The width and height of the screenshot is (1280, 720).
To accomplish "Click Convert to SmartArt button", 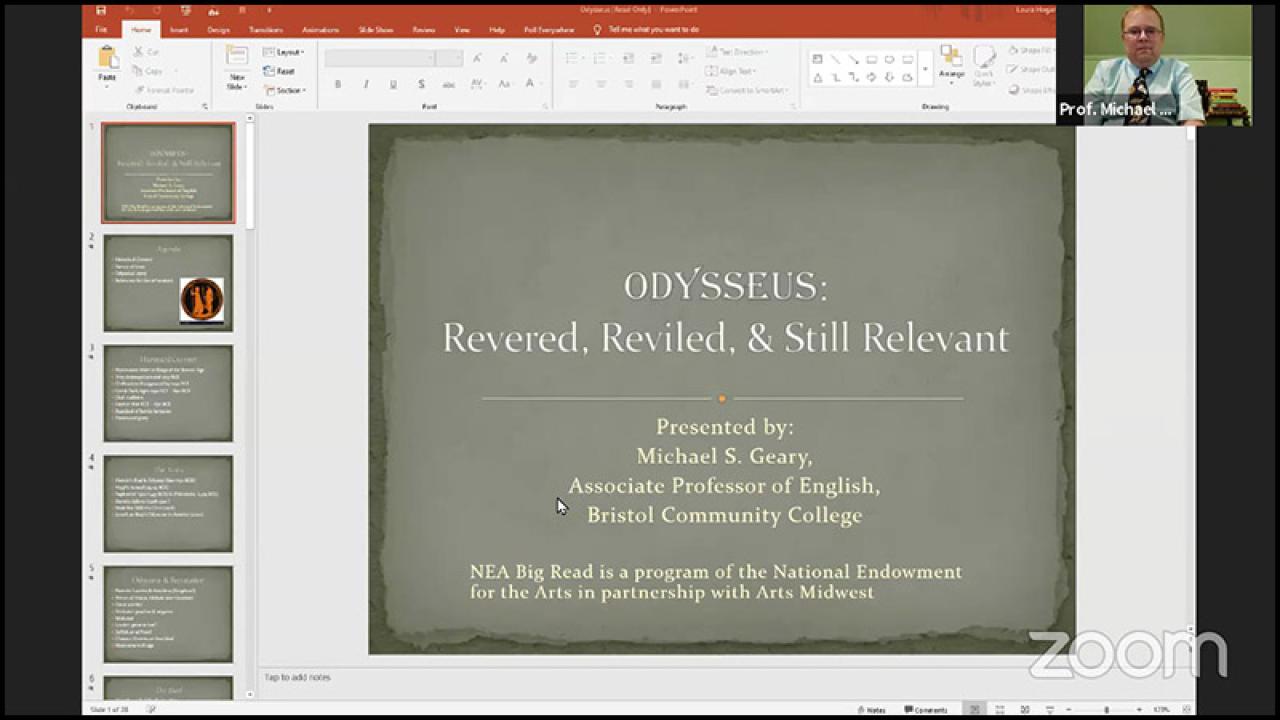I will [748, 90].
